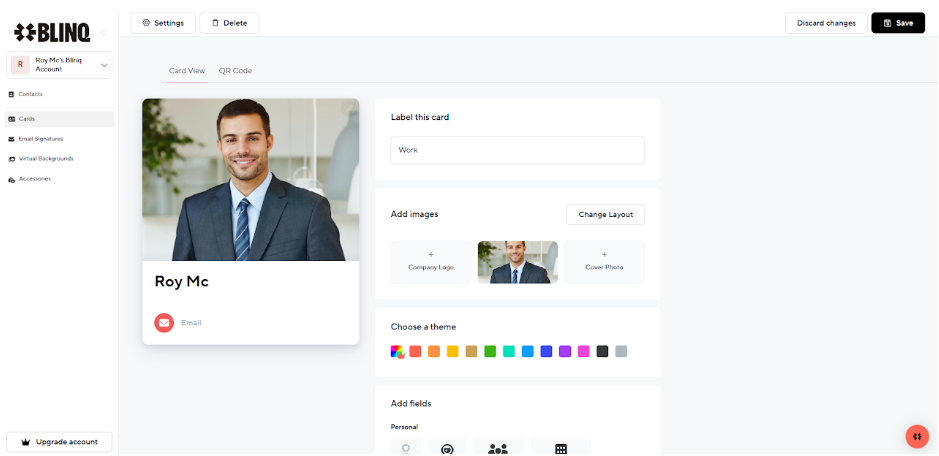
Task: Collapse the sidebar with double chevron
Action: click(104, 32)
